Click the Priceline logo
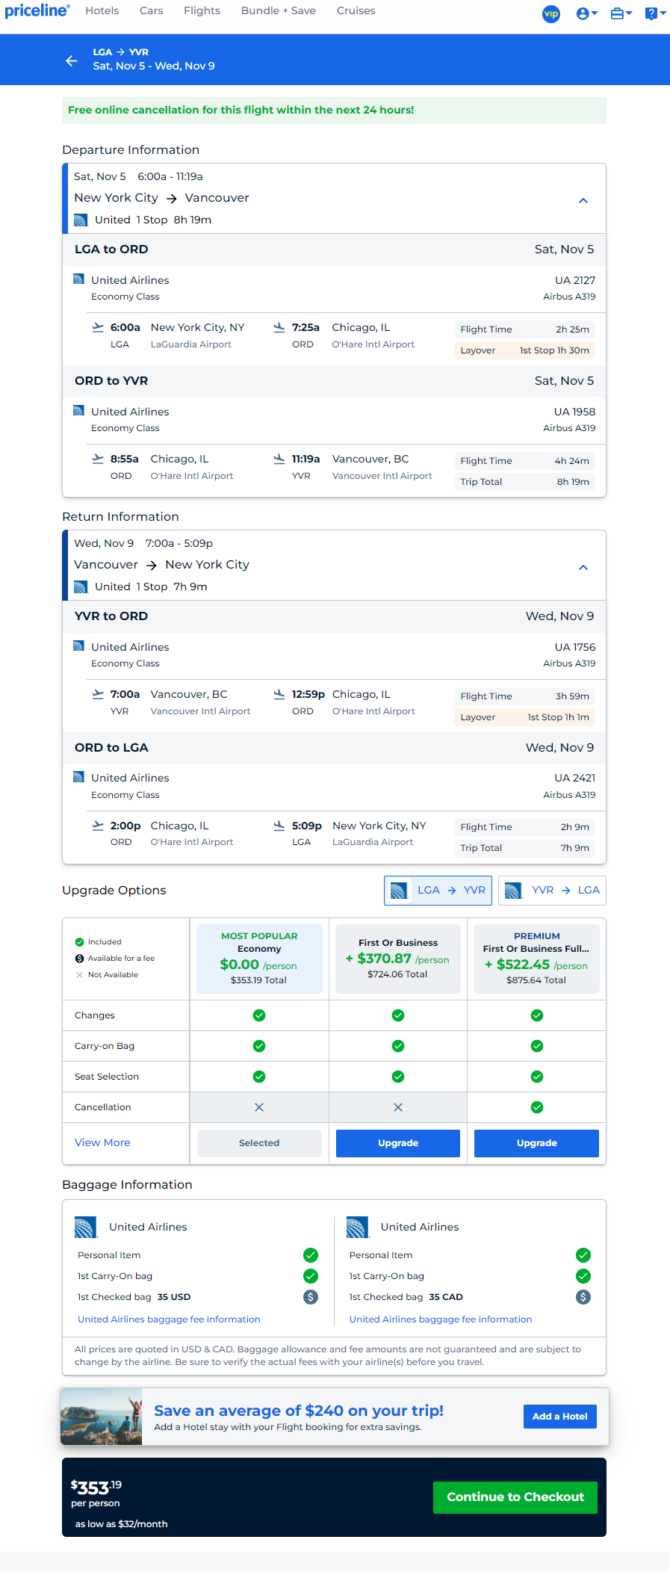 point(37,11)
